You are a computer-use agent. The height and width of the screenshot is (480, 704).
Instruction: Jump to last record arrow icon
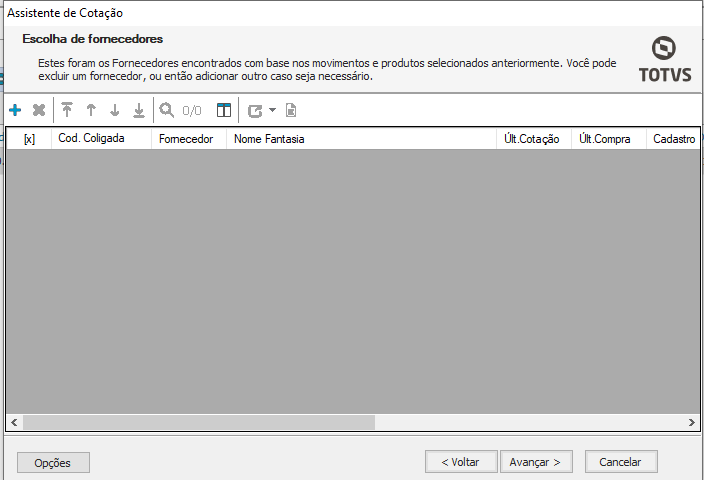coord(139,110)
